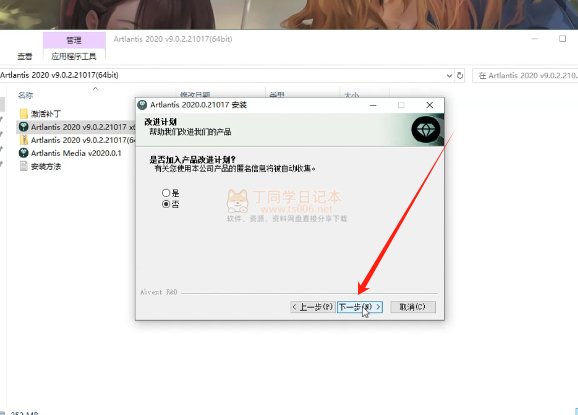Image resolution: width=578 pixels, height=415 pixels.
Task: Click the 下一步 (Next) button
Action: click(x=360, y=307)
